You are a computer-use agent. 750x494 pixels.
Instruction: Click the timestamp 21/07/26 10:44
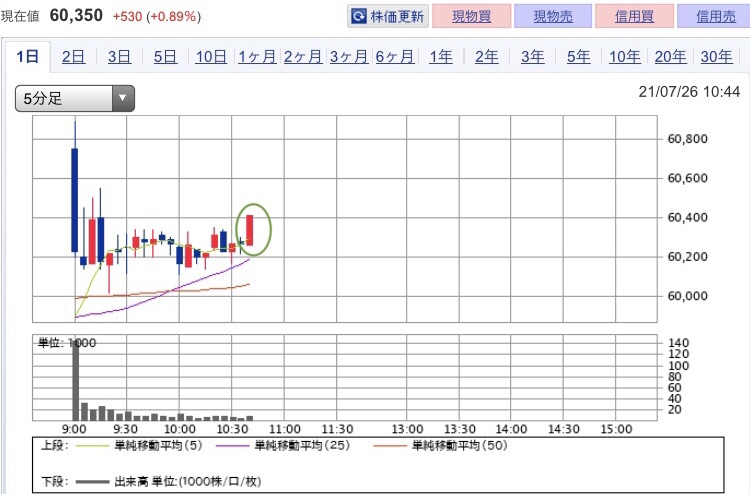[689, 91]
